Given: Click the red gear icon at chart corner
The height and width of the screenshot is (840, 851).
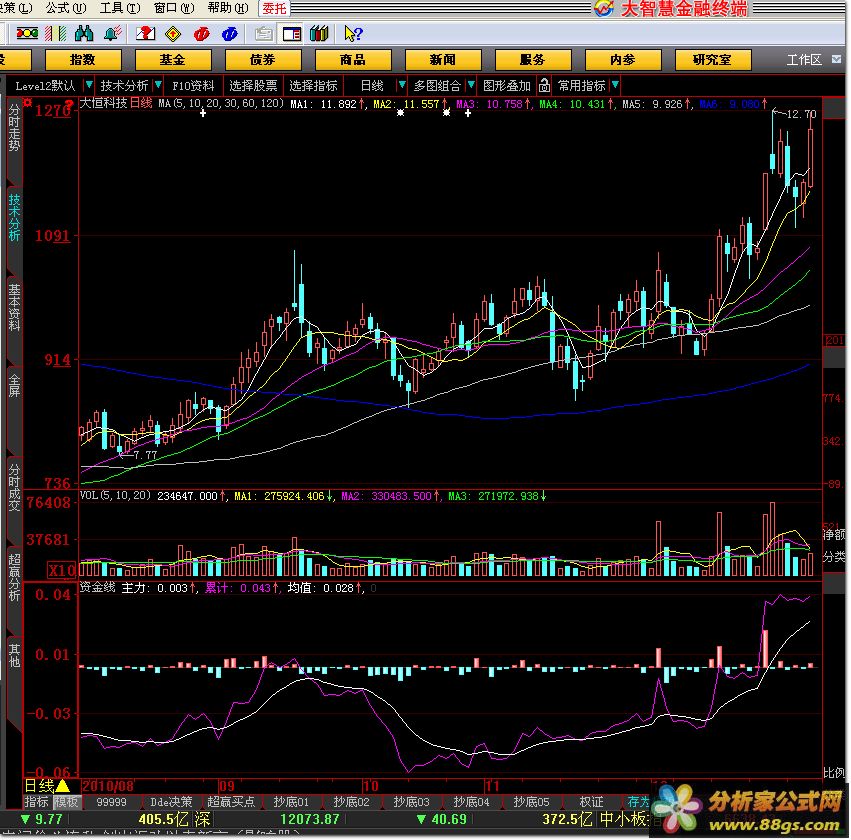Looking at the screenshot, I should click(x=28, y=103).
